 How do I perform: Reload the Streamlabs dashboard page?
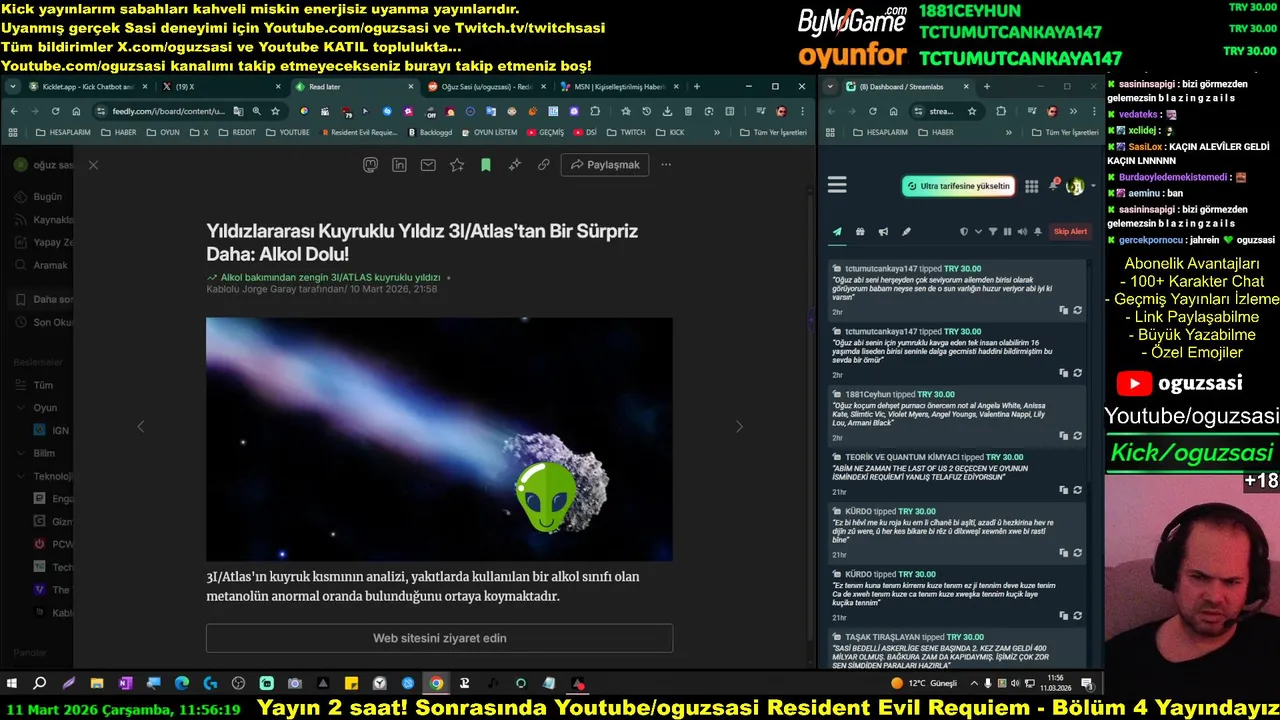(x=872, y=111)
